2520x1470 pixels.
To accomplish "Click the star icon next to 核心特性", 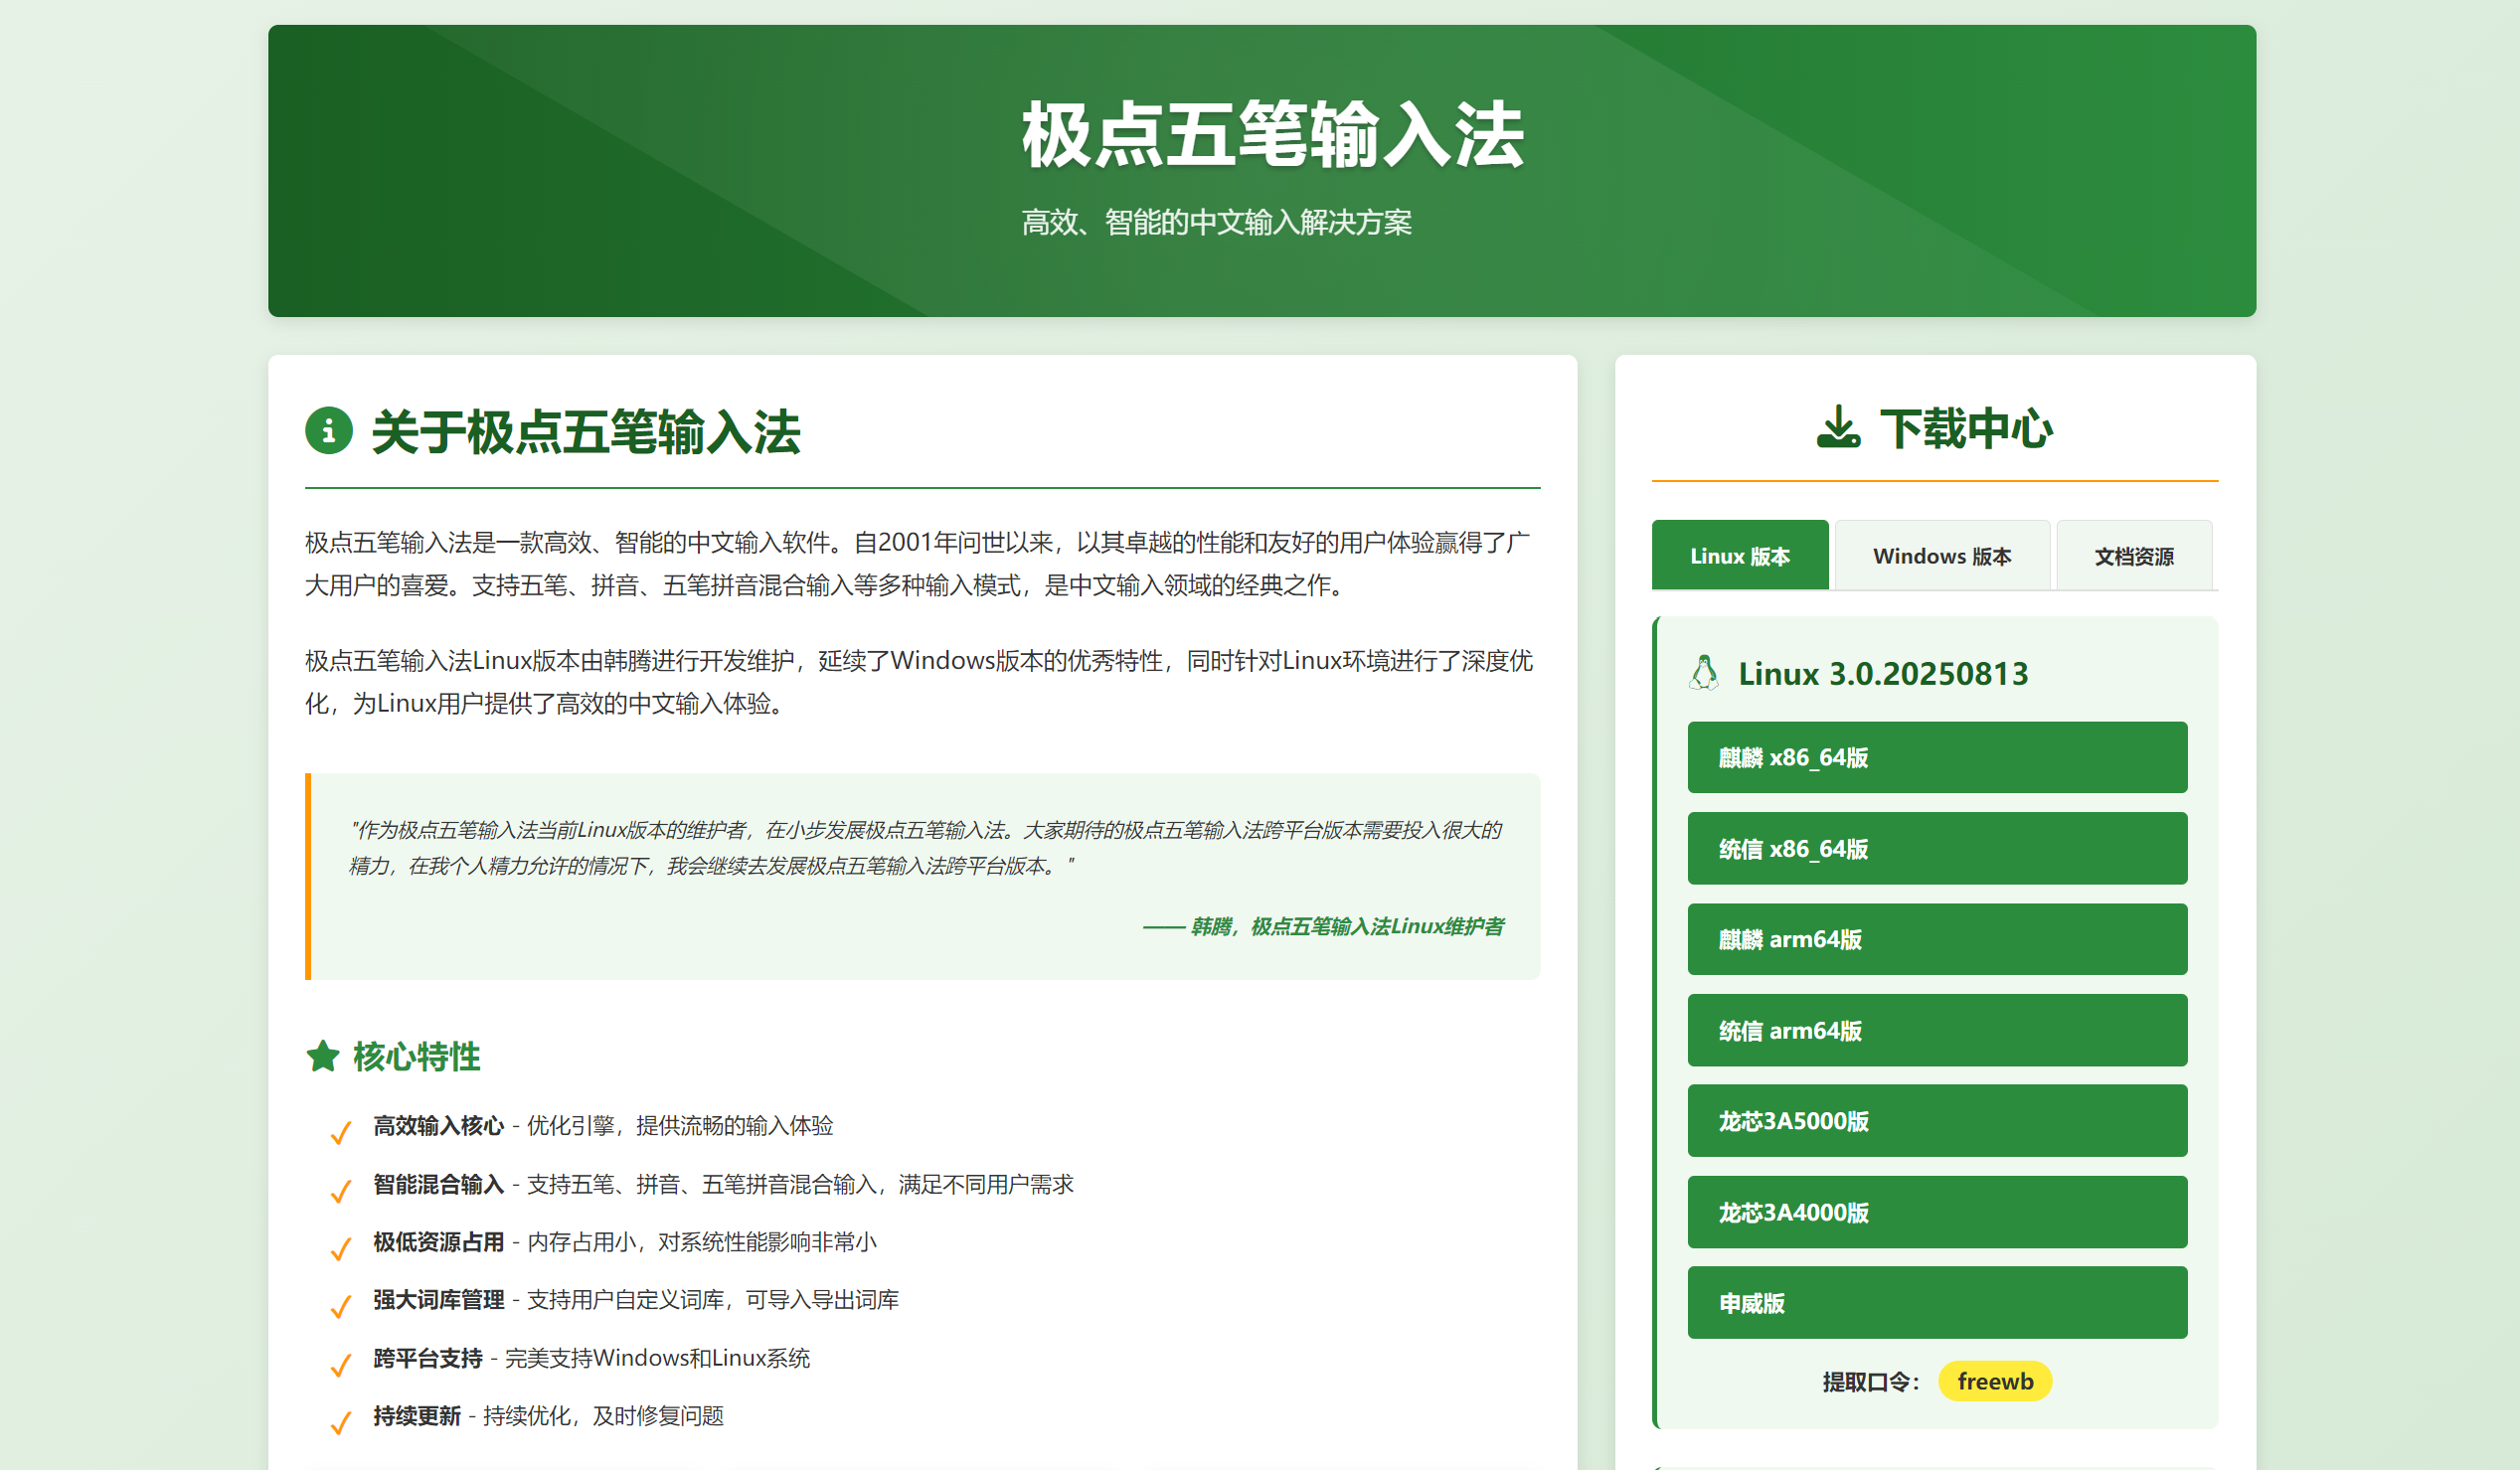I will tap(322, 1055).
